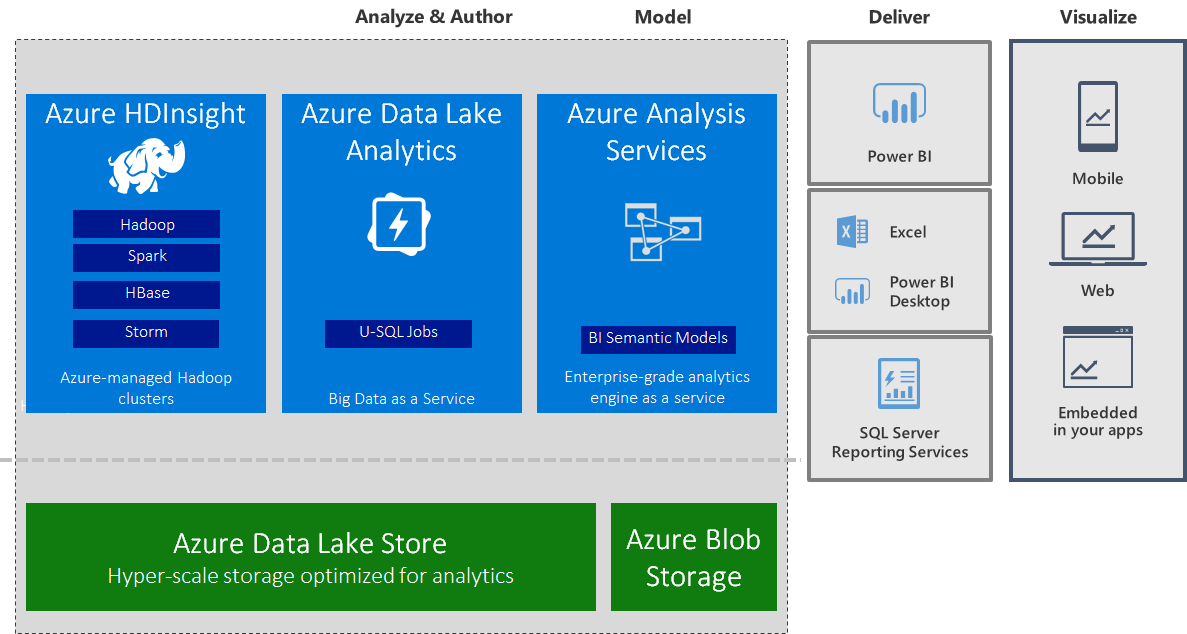Click the Embedded app window icon
Image resolution: width=1187 pixels, height=634 pixels.
pyautogui.click(x=1097, y=357)
